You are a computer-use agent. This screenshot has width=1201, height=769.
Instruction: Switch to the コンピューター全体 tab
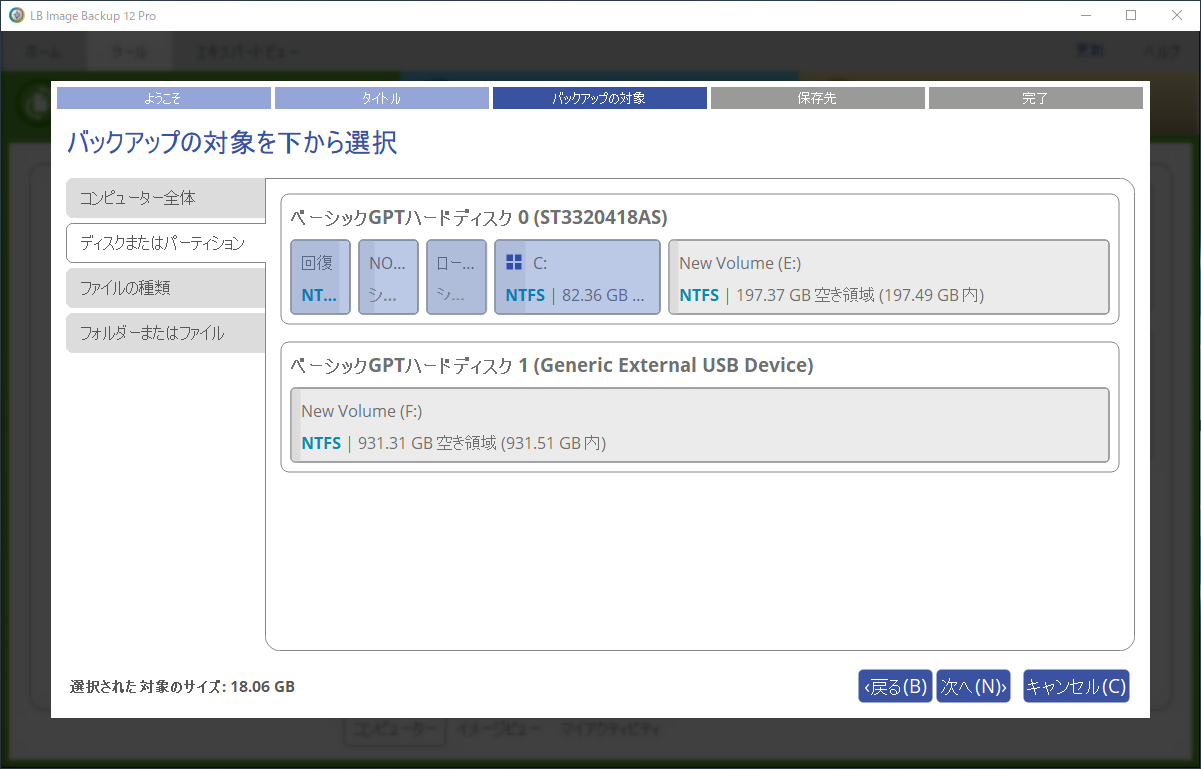(x=165, y=198)
